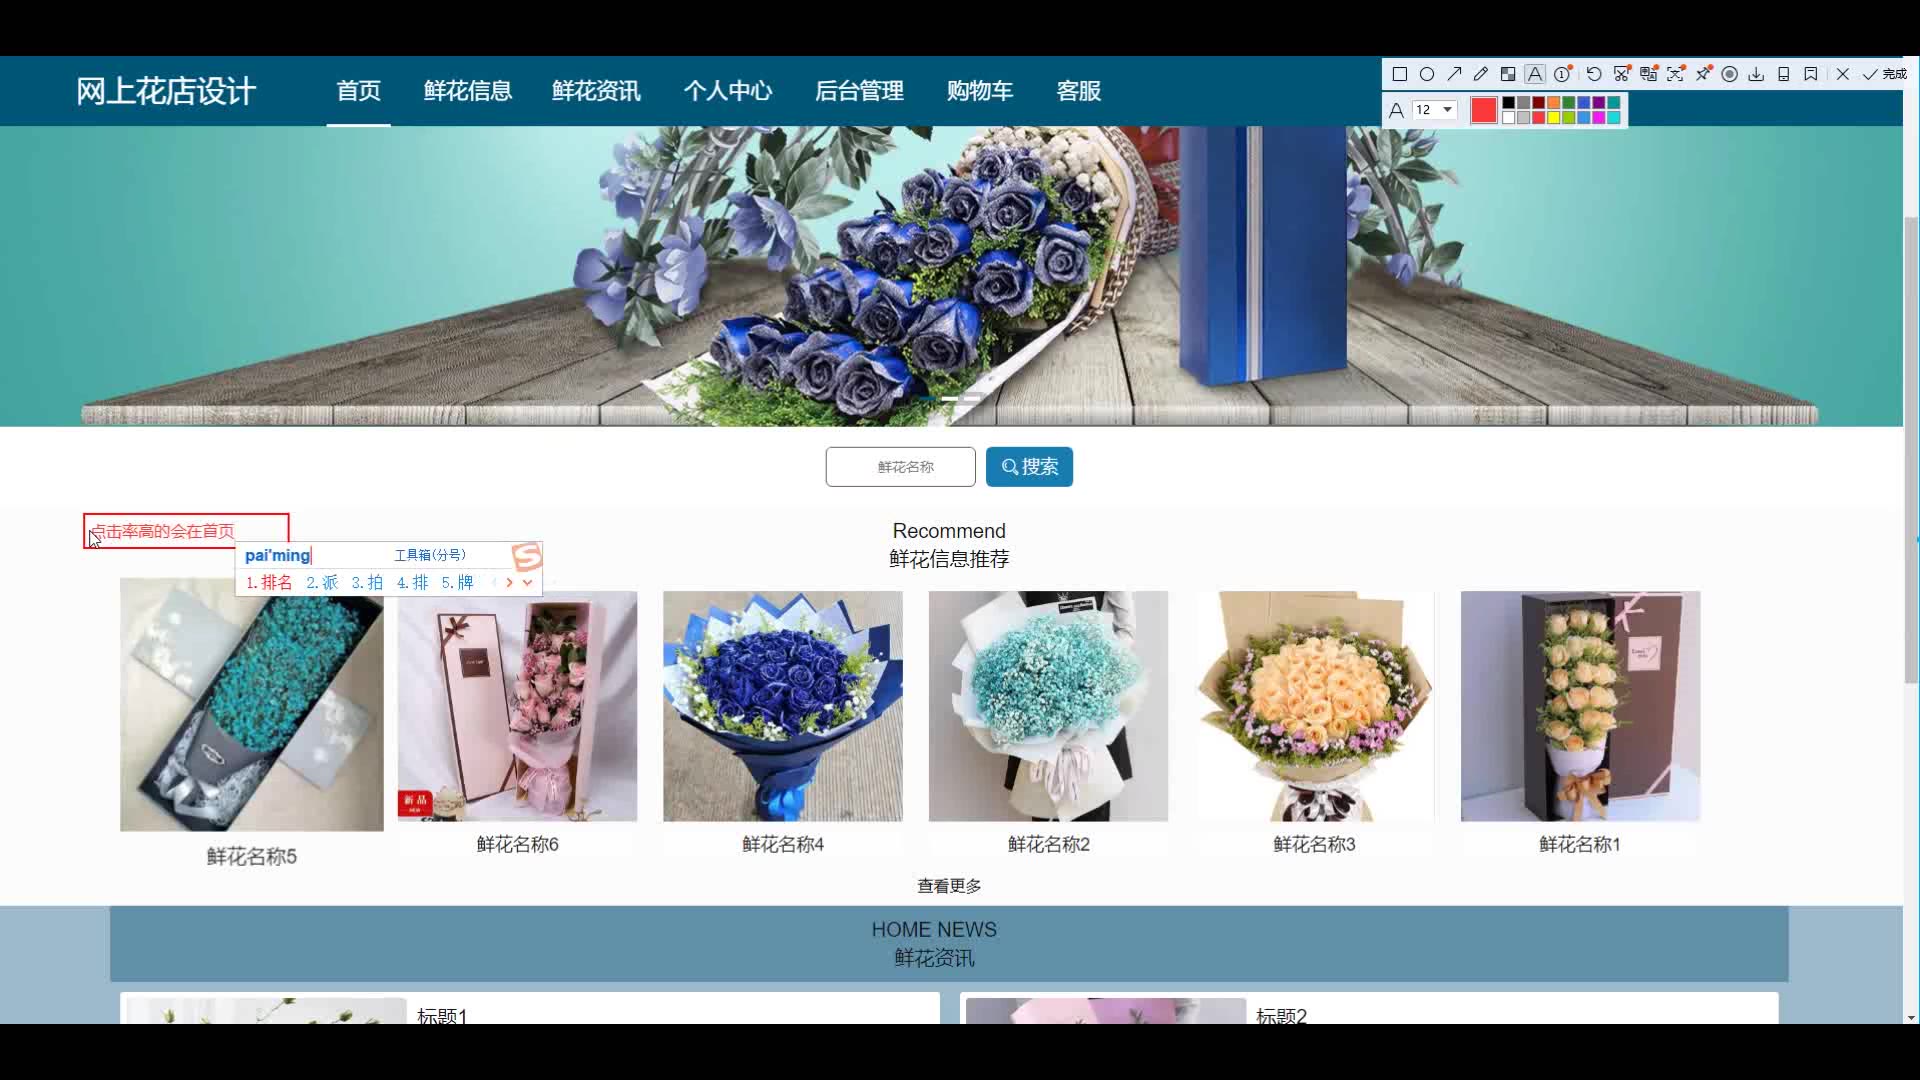Click the current red color swatch
This screenshot has width=1920, height=1080.
(x=1484, y=110)
